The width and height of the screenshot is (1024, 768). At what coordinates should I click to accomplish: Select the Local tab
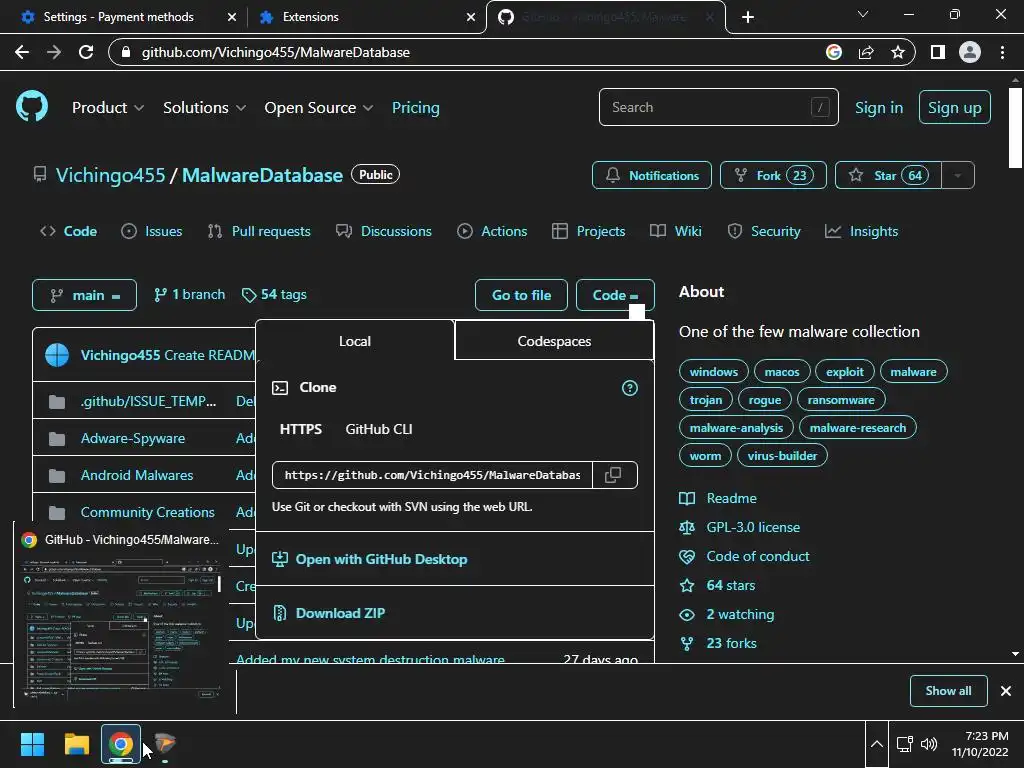pos(355,341)
